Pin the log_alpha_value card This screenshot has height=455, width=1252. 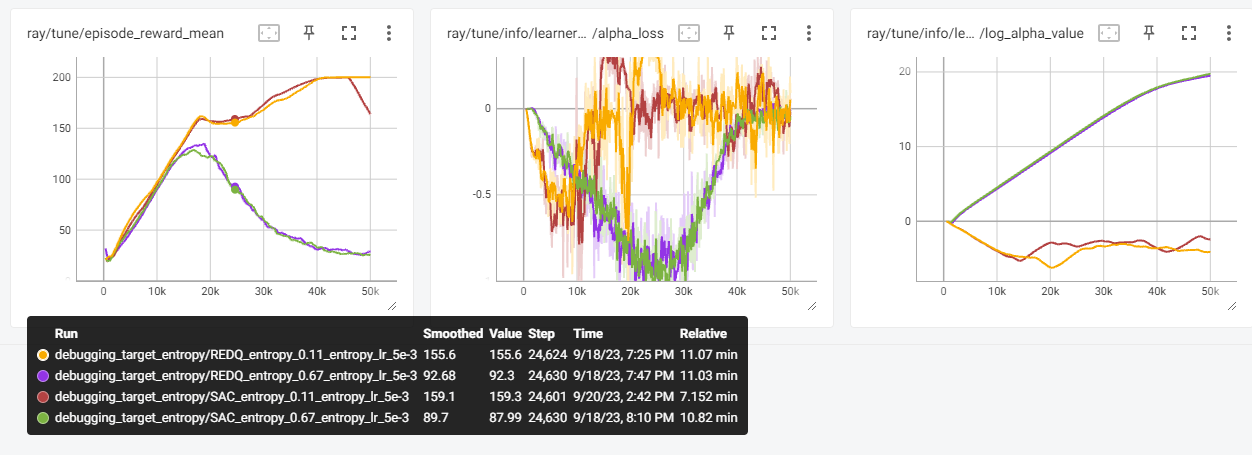(1149, 33)
